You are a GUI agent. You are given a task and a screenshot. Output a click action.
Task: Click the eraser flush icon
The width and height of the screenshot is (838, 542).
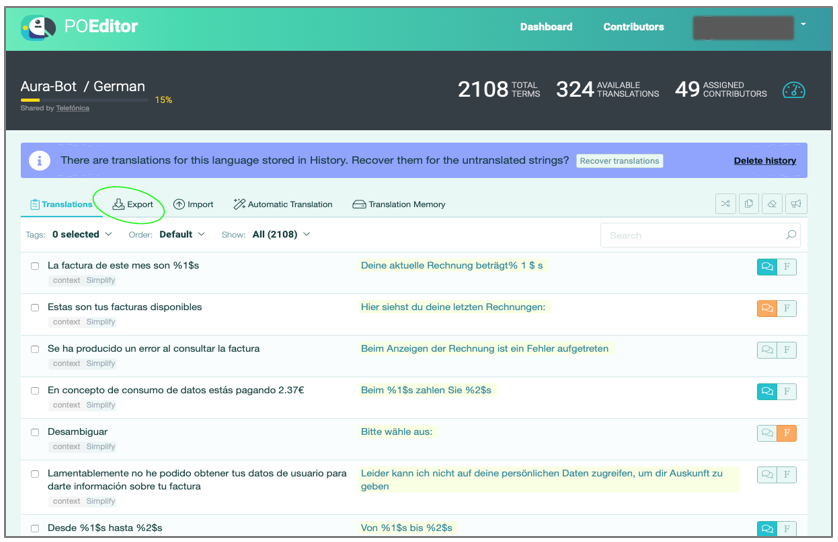(772, 204)
